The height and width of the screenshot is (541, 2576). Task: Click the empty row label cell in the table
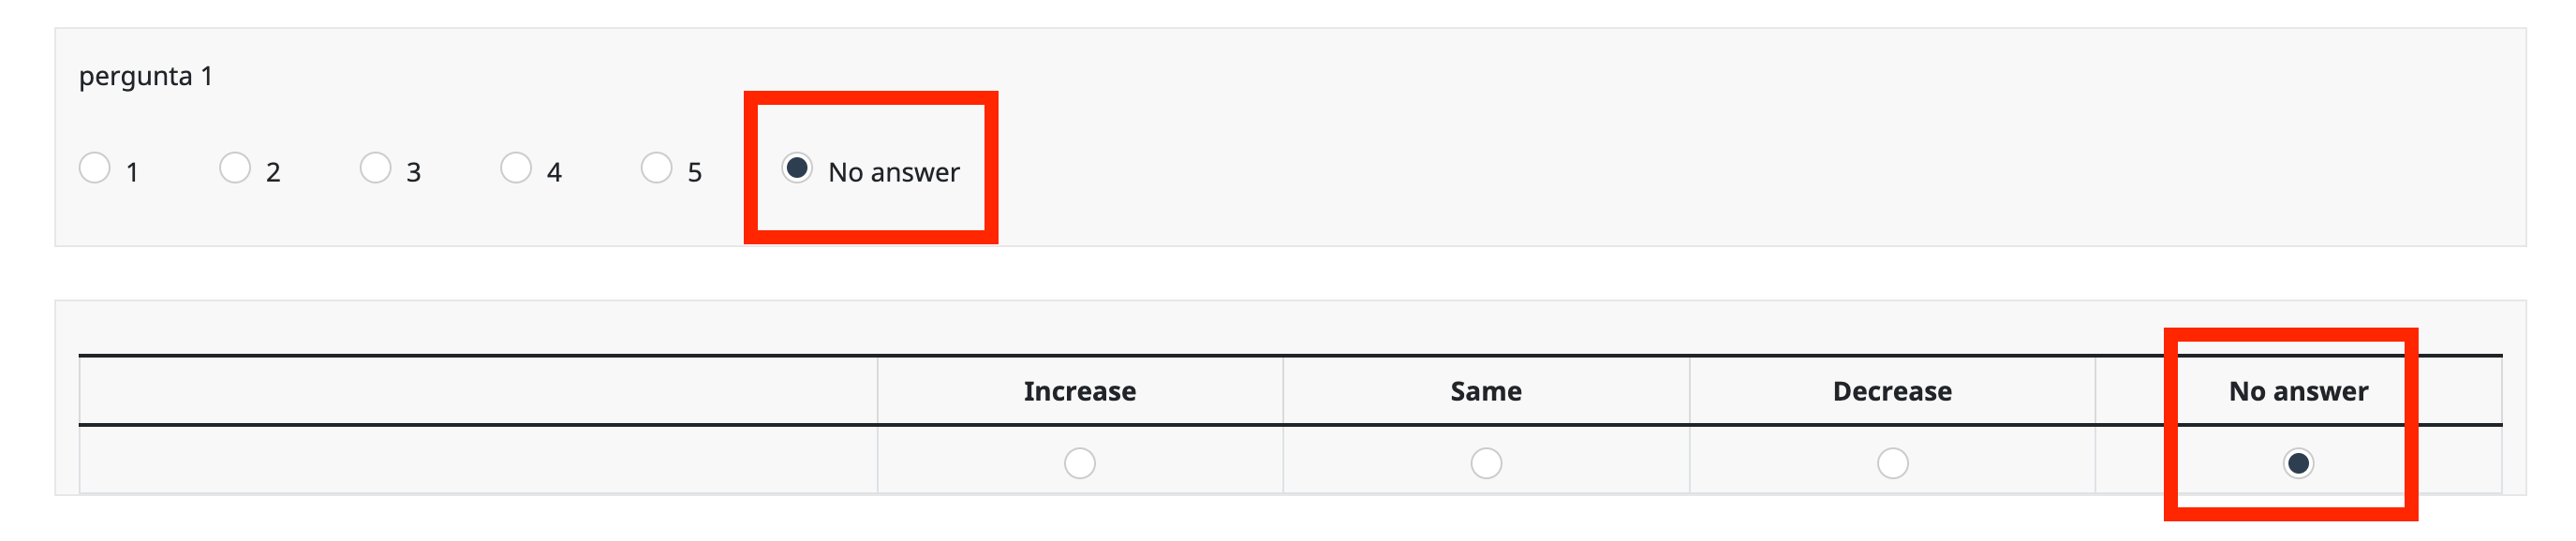pos(478,461)
